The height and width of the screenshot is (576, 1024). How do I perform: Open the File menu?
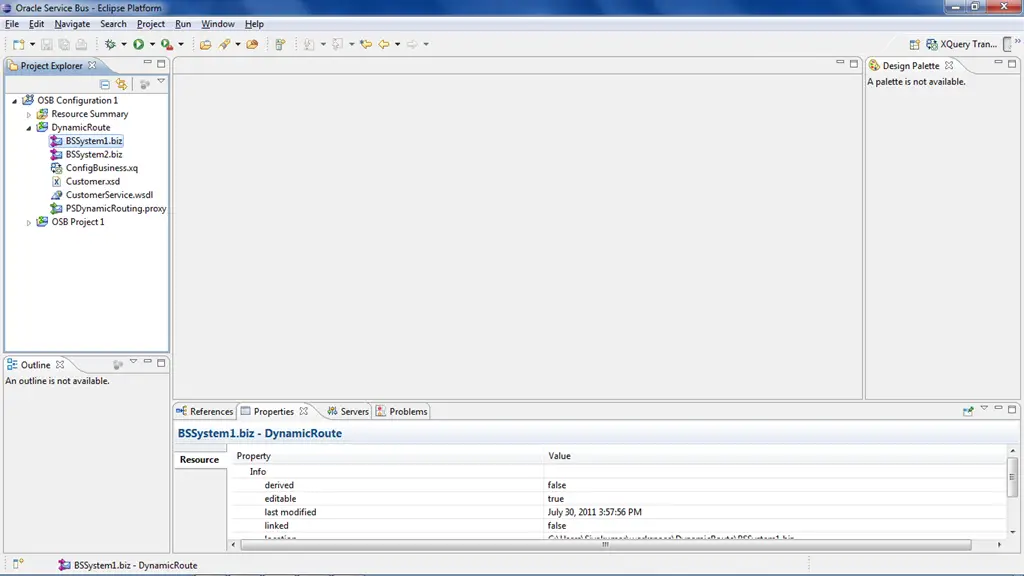coord(12,24)
